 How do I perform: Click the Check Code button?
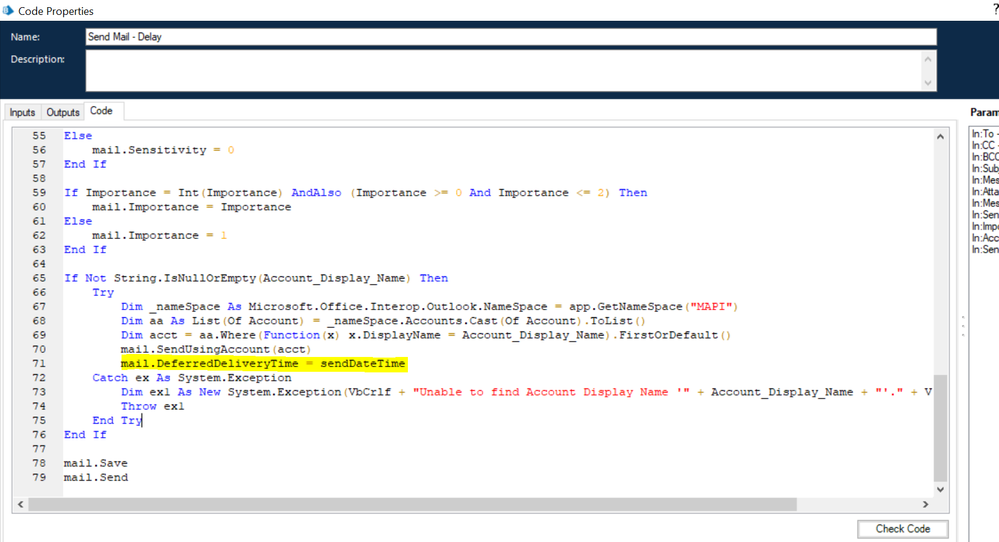pyautogui.click(x=902, y=529)
